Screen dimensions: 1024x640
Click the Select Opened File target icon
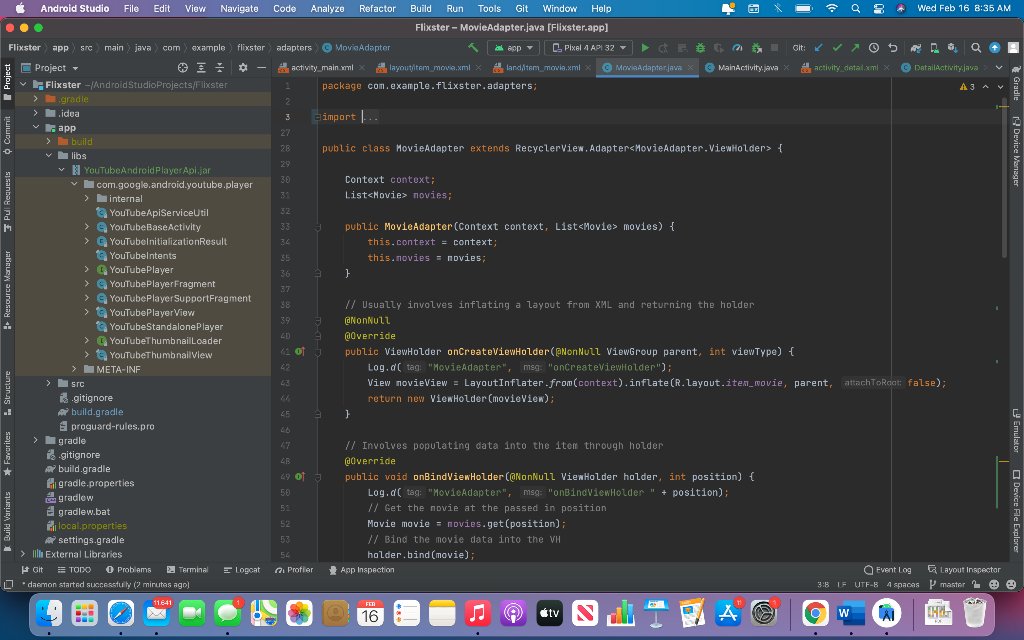click(x=183, y=68)
